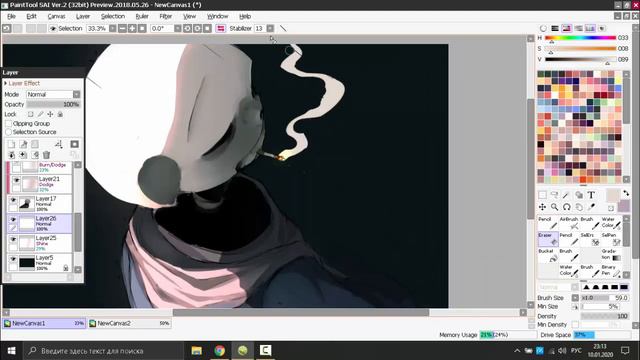Adjust the Hue slider bar
The height and width of the screenshot is (360, 640).
[x=580, y=38]
